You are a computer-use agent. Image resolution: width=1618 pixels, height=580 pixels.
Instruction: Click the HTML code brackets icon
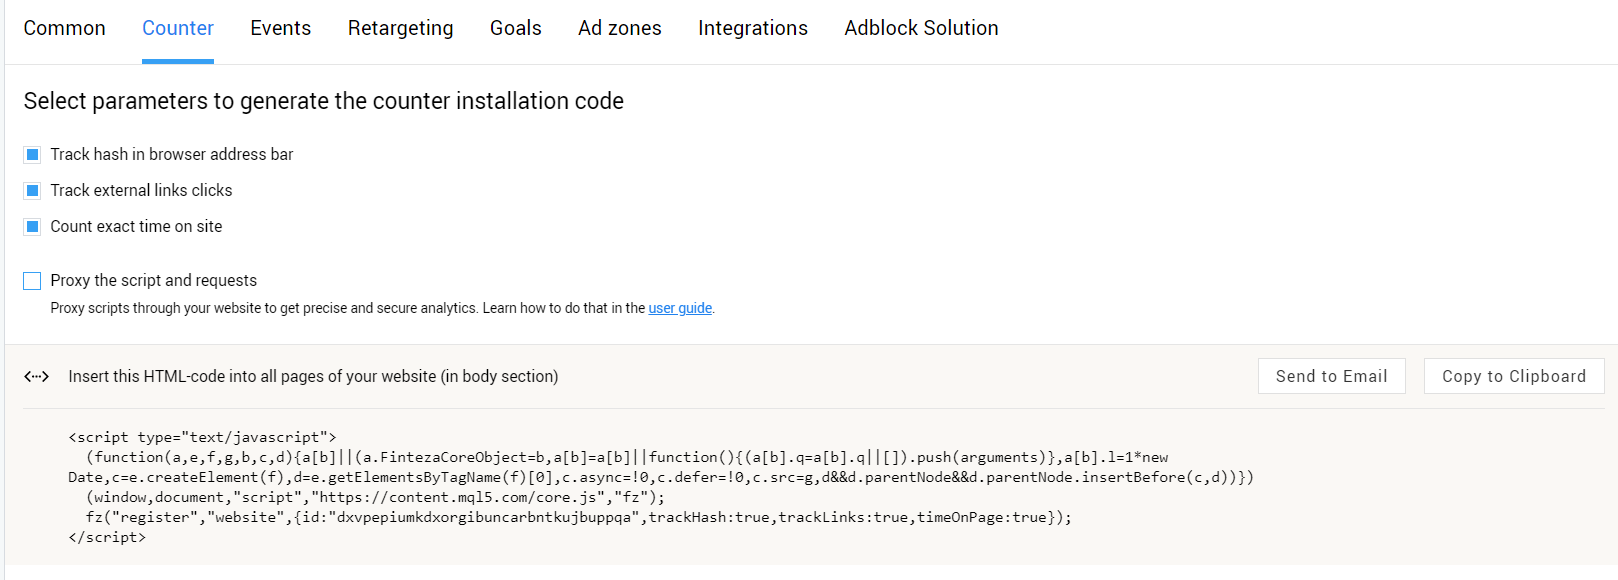(x=37, y=376)
